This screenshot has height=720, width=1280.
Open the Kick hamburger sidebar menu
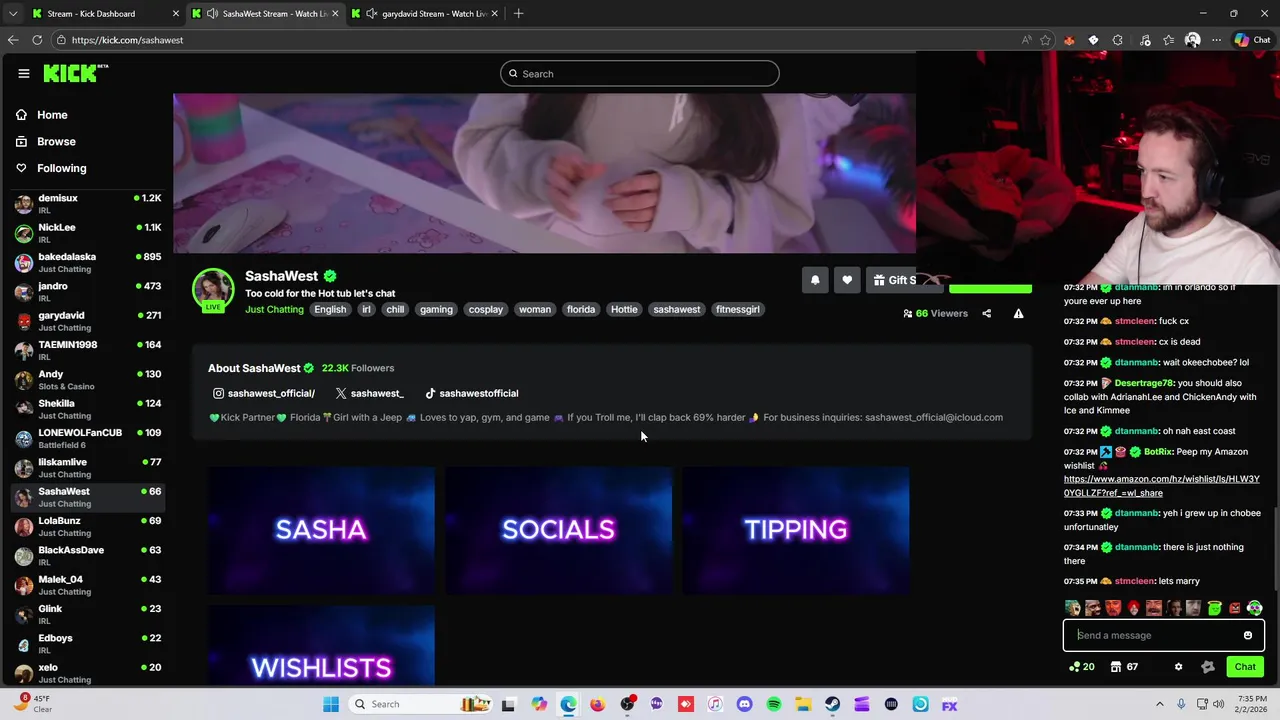coord(24,73)
